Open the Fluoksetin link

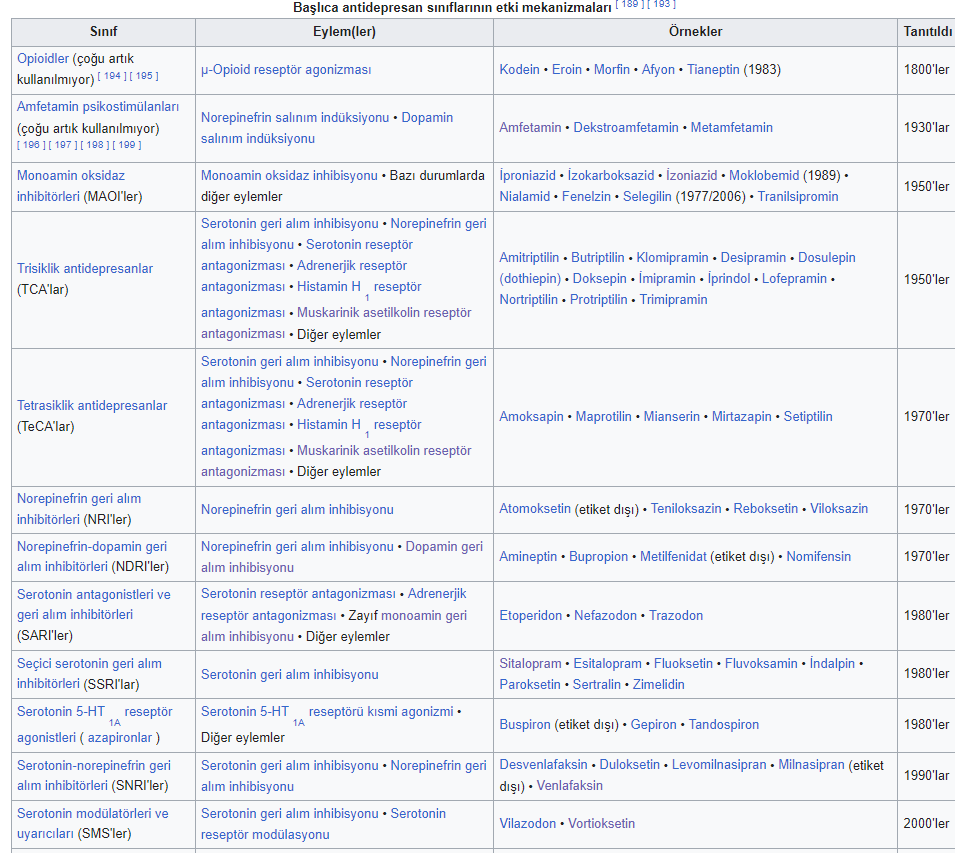[683, 664]
